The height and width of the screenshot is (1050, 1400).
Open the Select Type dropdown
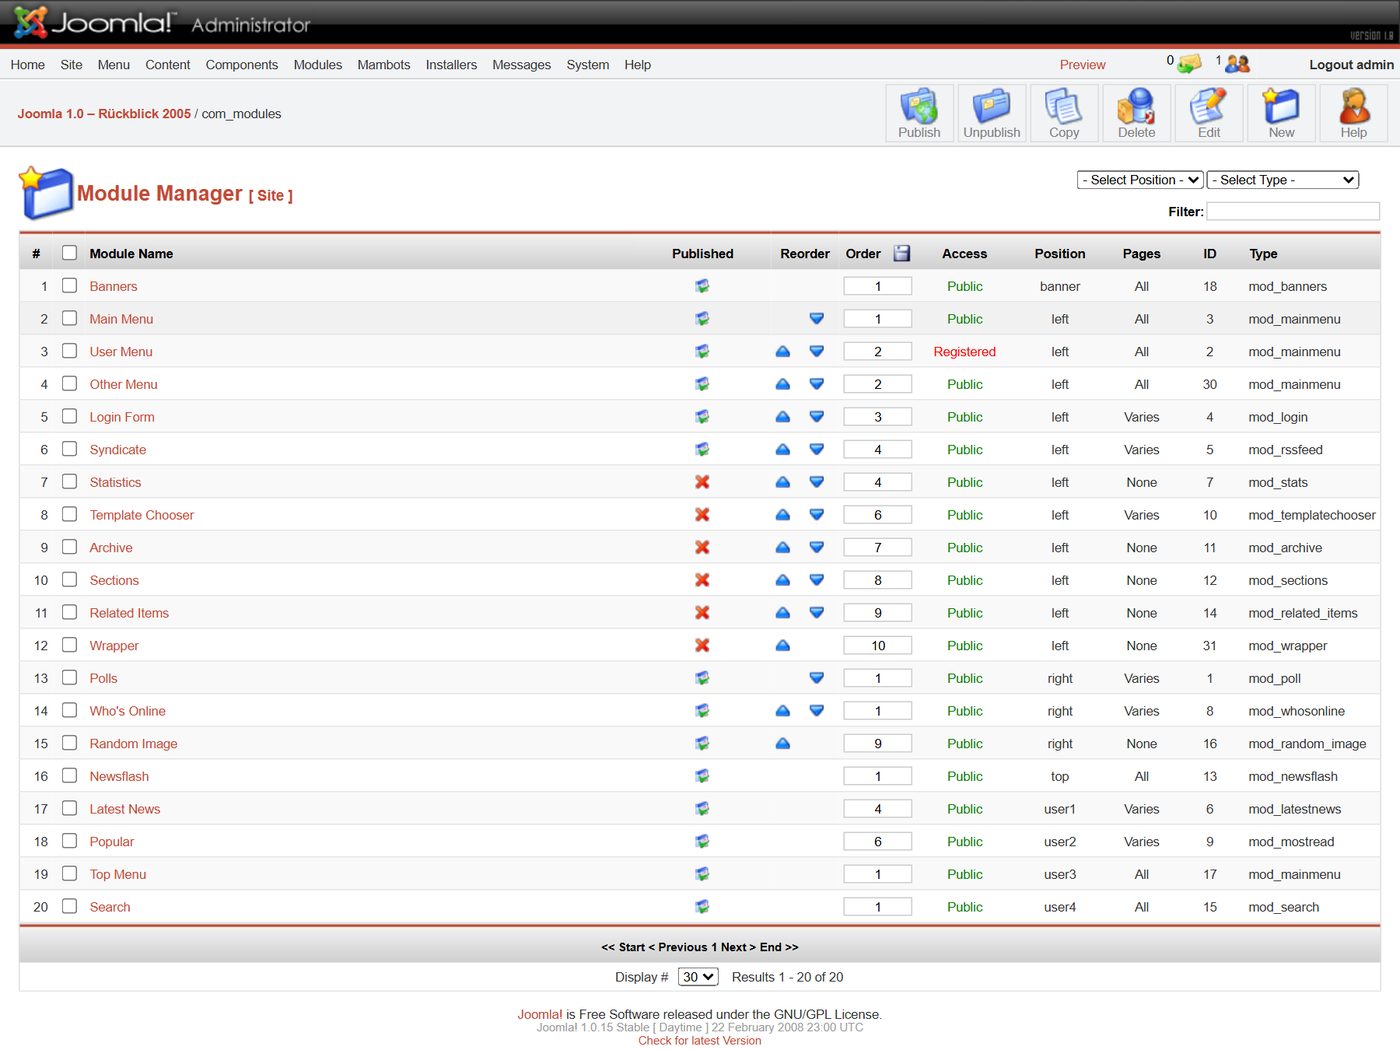(x=1283, y=180)
